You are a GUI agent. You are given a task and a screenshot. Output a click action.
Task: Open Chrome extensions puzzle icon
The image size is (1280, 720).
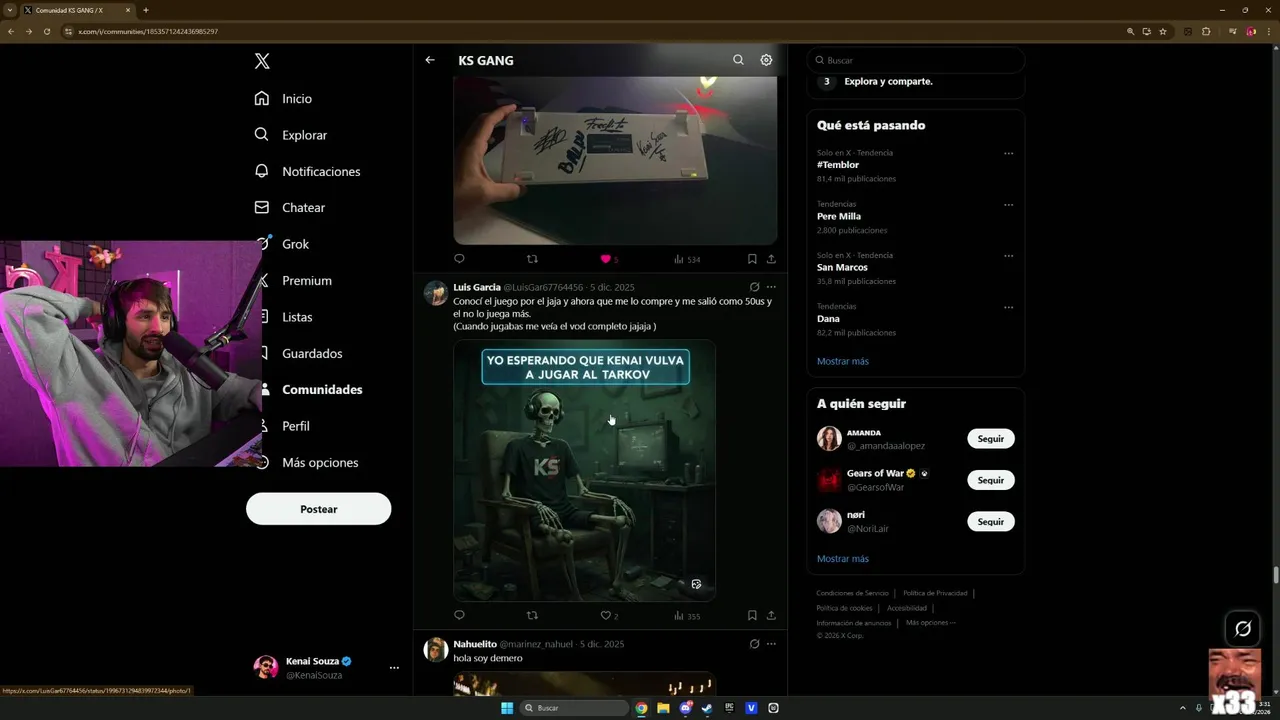point(1206,31)
